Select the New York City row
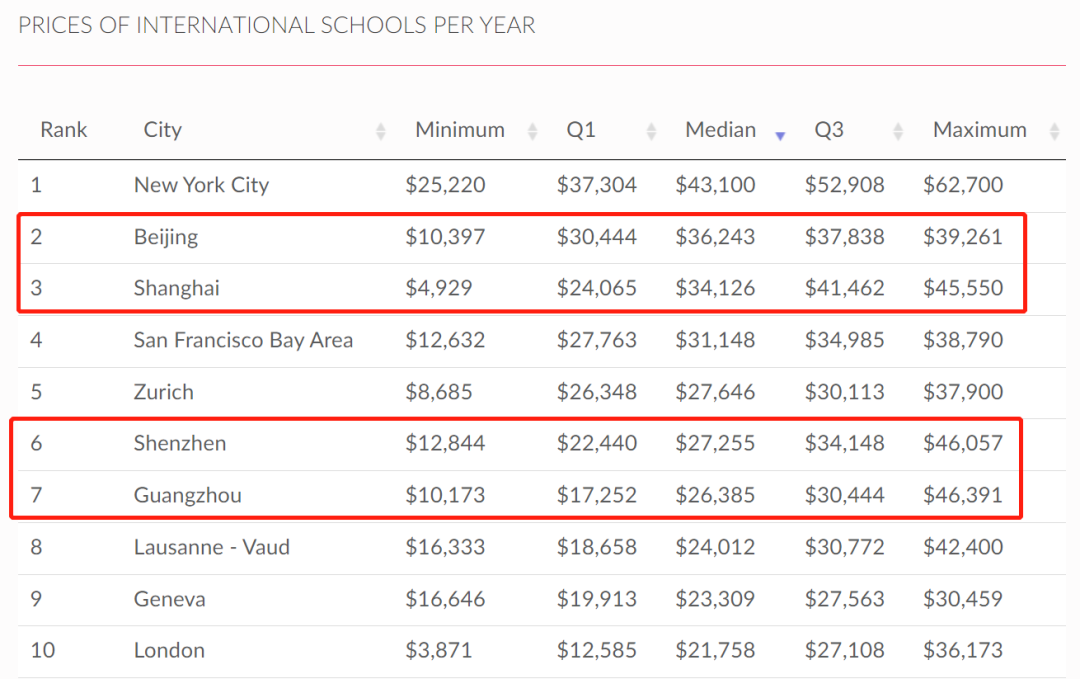Screen dimensions: 1080x679 click(x=201, y=185)
